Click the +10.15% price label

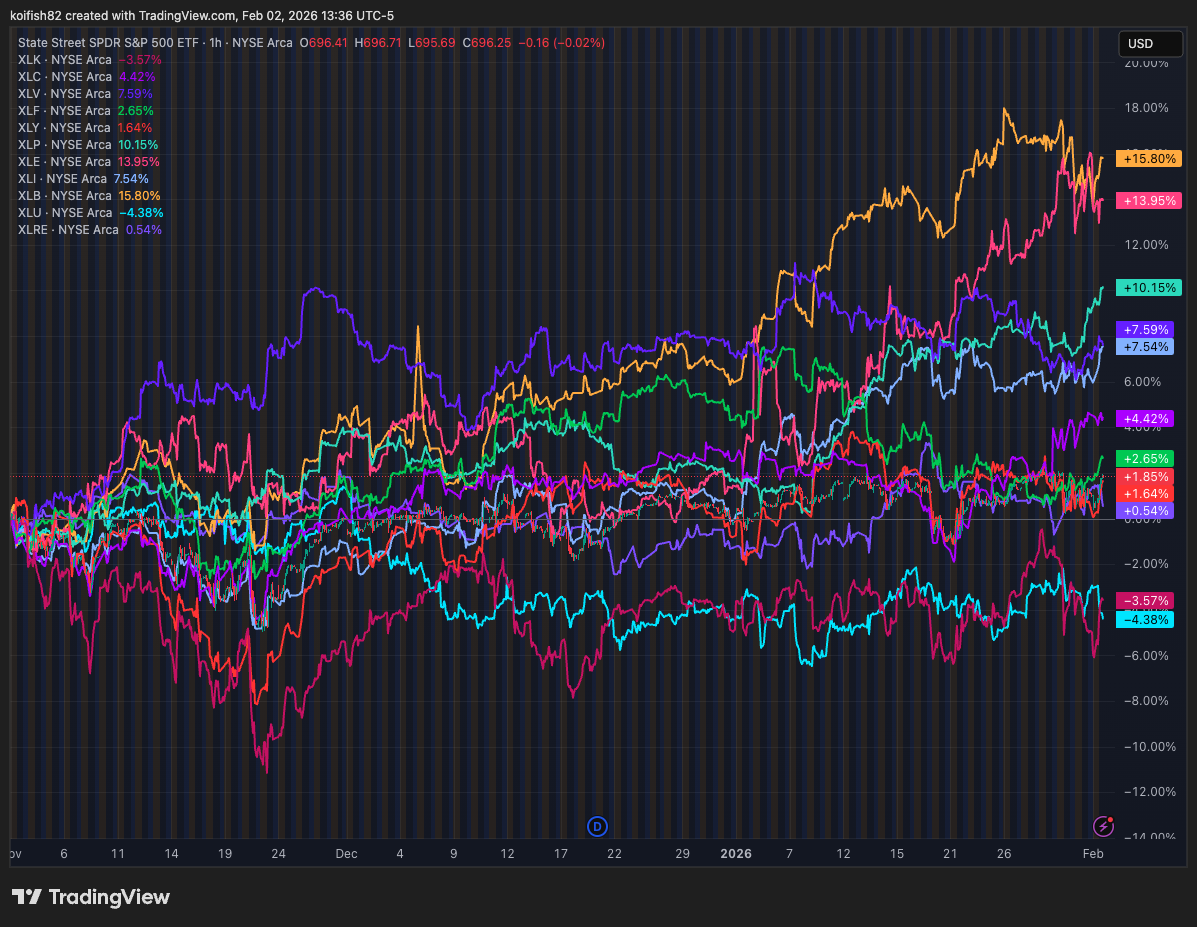pyautogui.click(x=1149, y=288)
